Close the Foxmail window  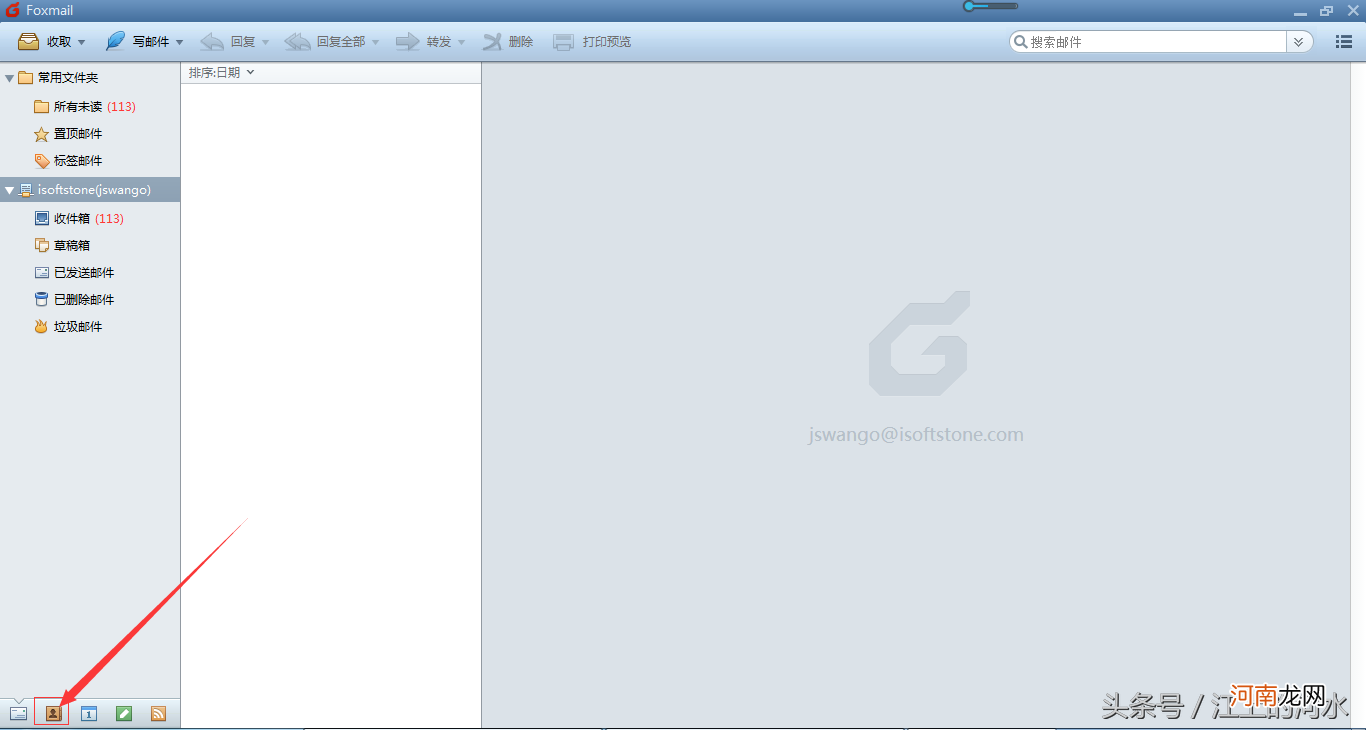1351,11
